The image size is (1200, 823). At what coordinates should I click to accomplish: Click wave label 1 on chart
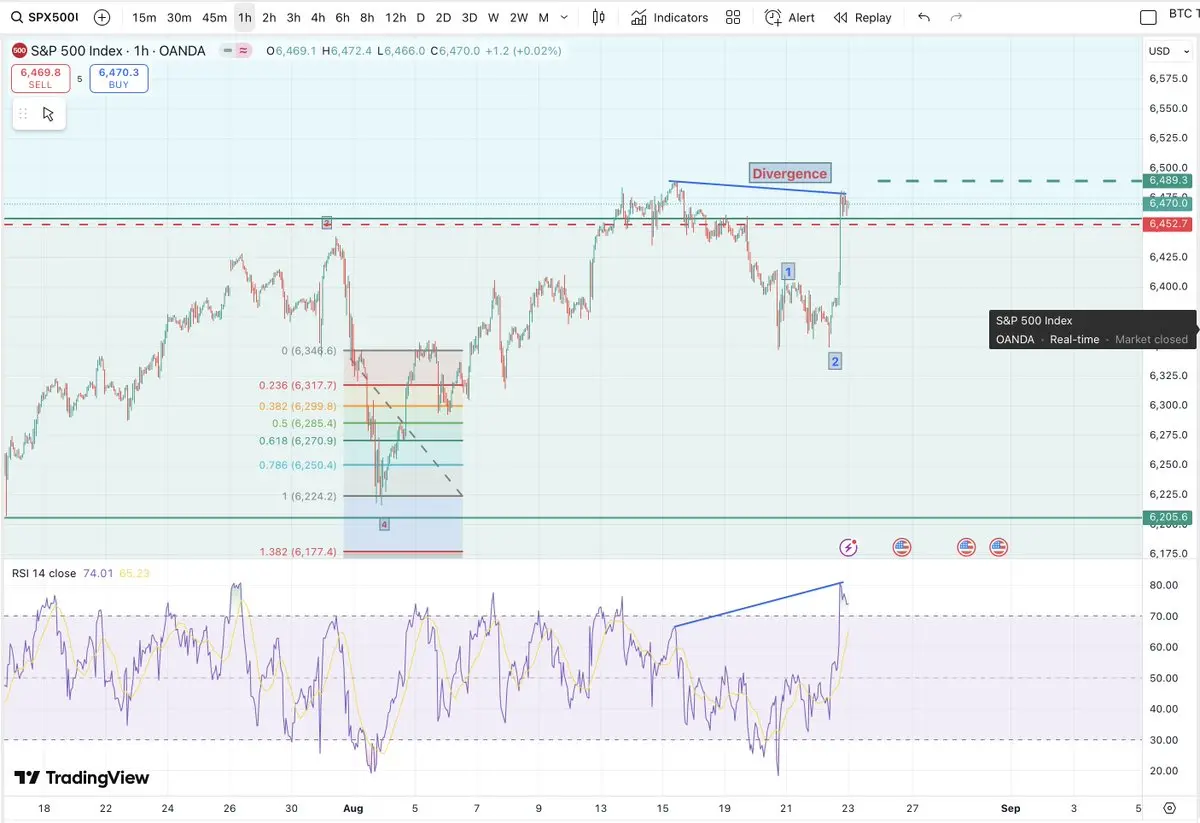pos(788,272)
